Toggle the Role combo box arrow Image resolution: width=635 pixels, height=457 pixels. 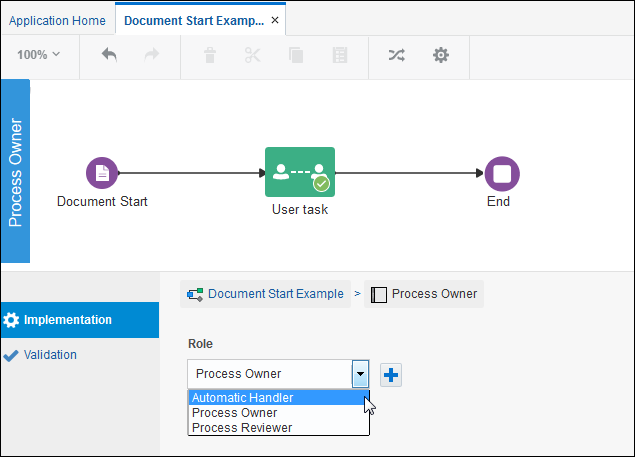tap(360, 374)
